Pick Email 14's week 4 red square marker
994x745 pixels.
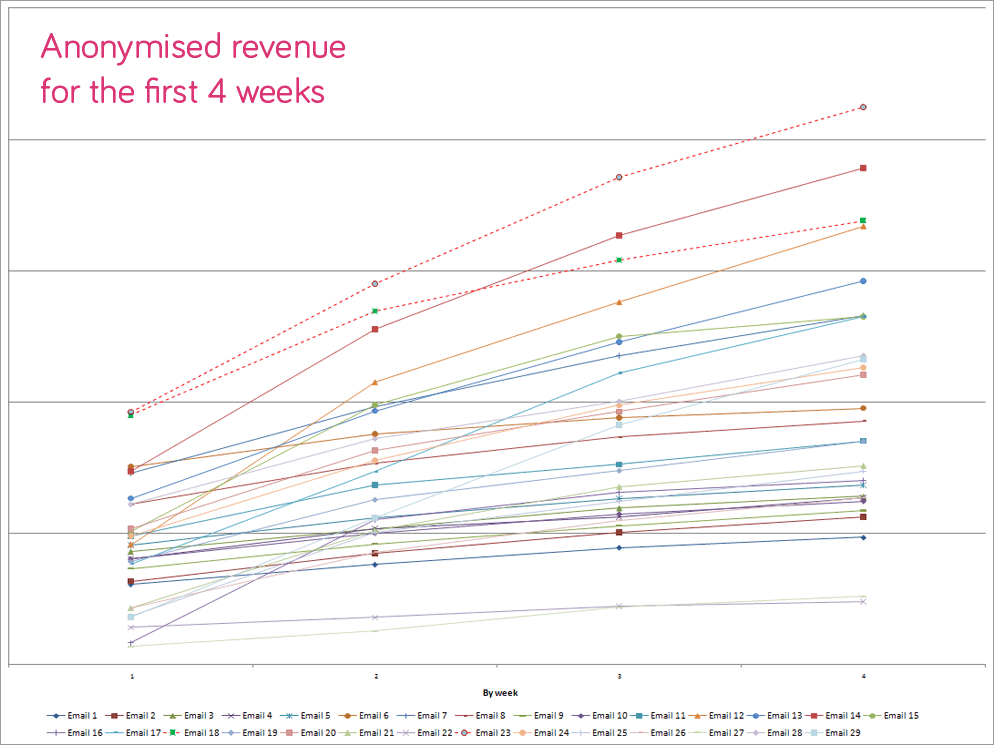863,168
